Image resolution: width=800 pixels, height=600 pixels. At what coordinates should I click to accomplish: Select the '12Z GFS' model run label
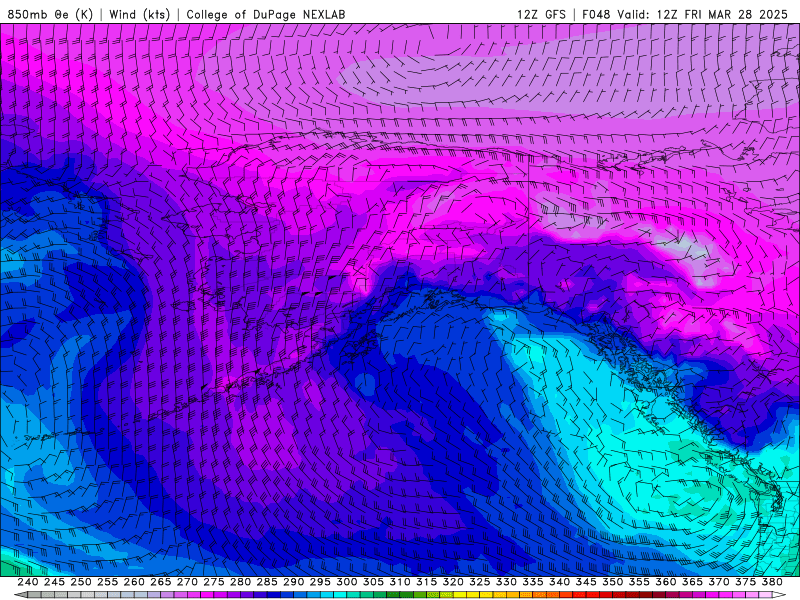pos(541,14)
